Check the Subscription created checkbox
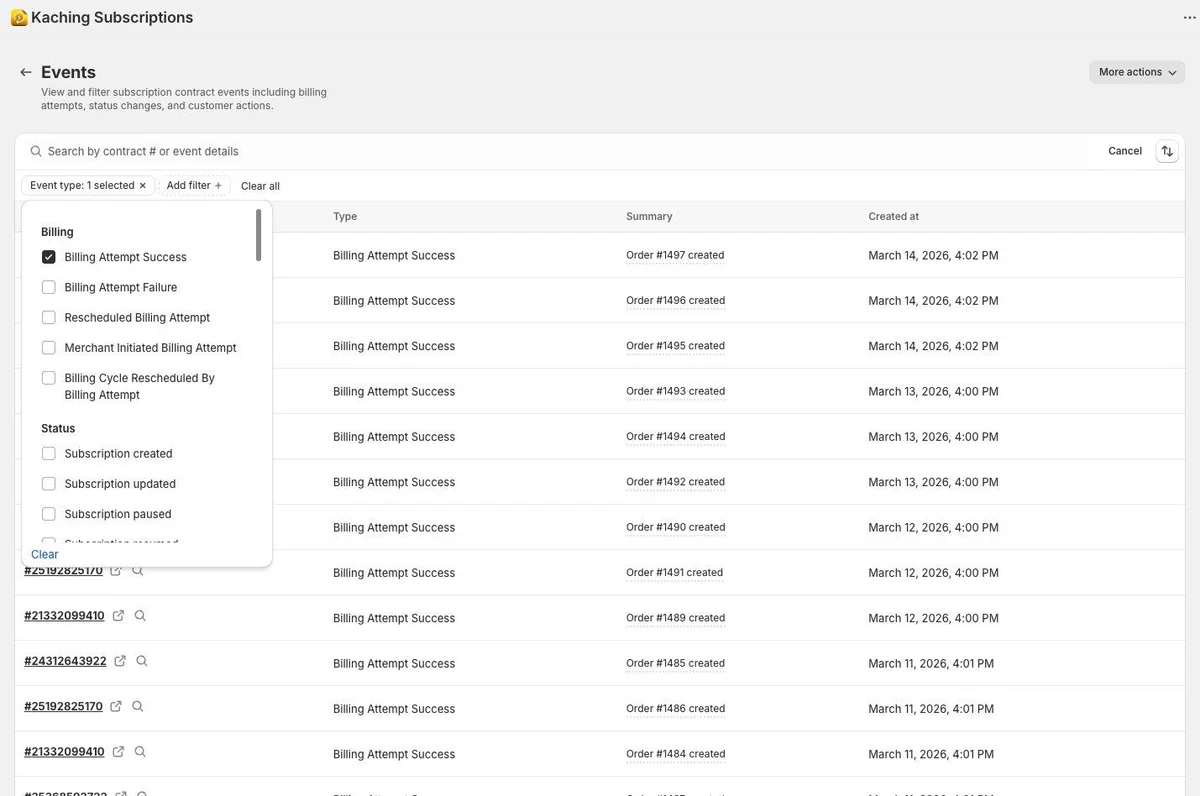Viewport: 1200px width, 796px height. coord(48,453)
